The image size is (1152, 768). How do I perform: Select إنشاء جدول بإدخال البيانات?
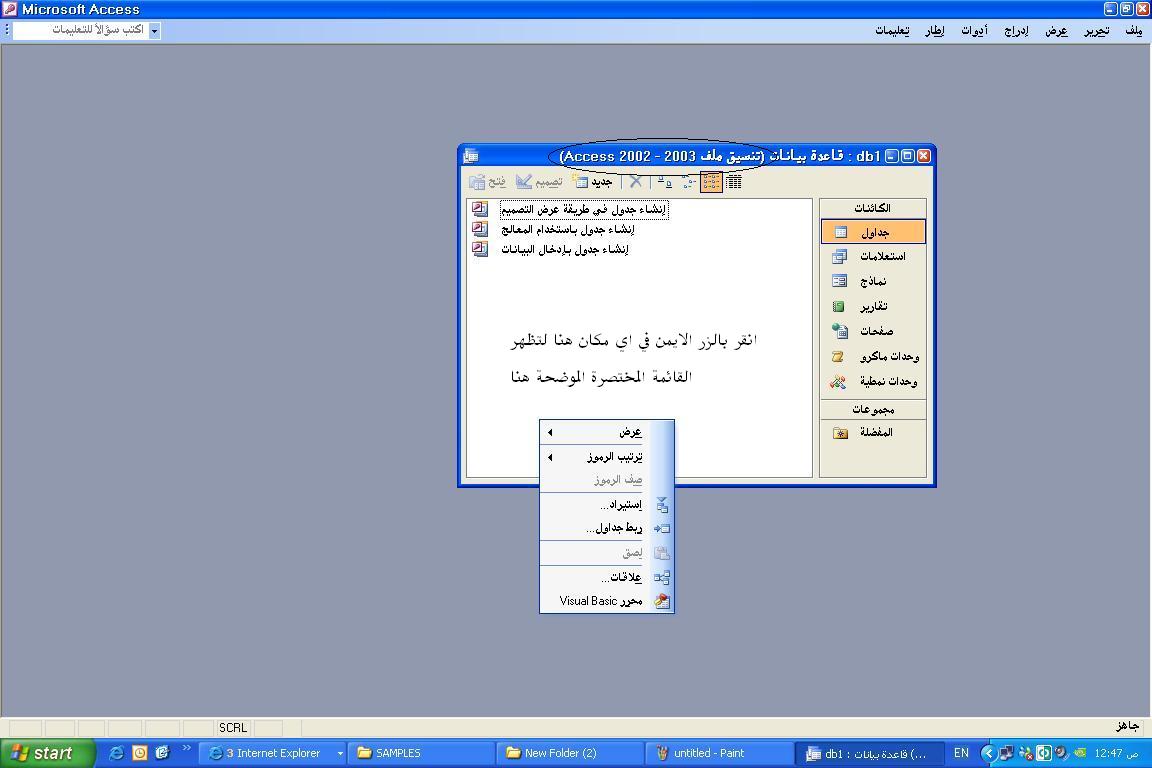(x=565, y=249)
